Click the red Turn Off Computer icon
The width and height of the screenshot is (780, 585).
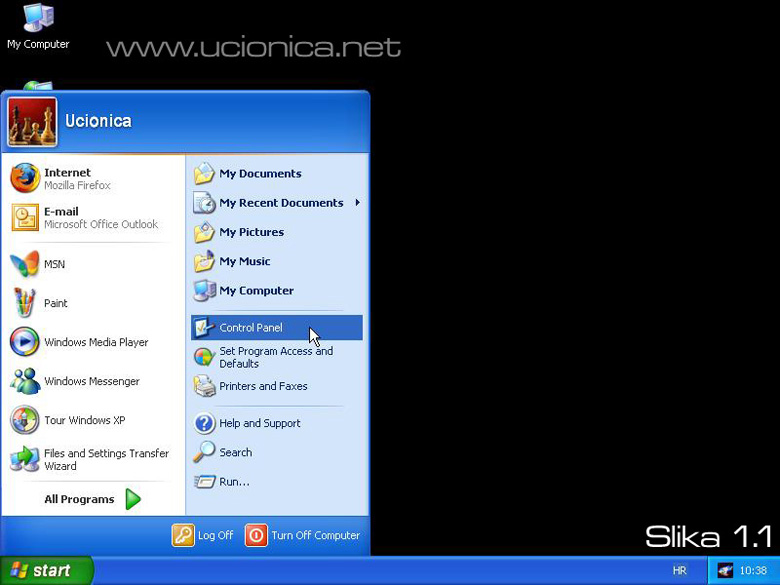pos(256,535)
